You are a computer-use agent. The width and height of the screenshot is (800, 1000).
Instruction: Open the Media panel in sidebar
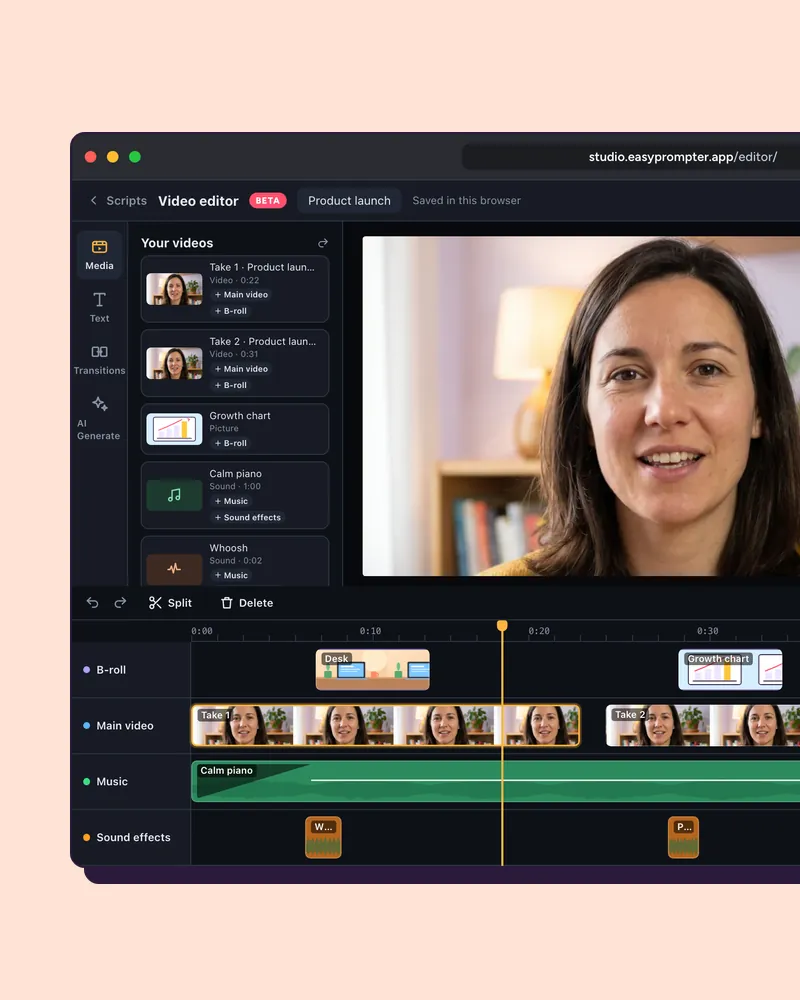[x=99, y=254]
